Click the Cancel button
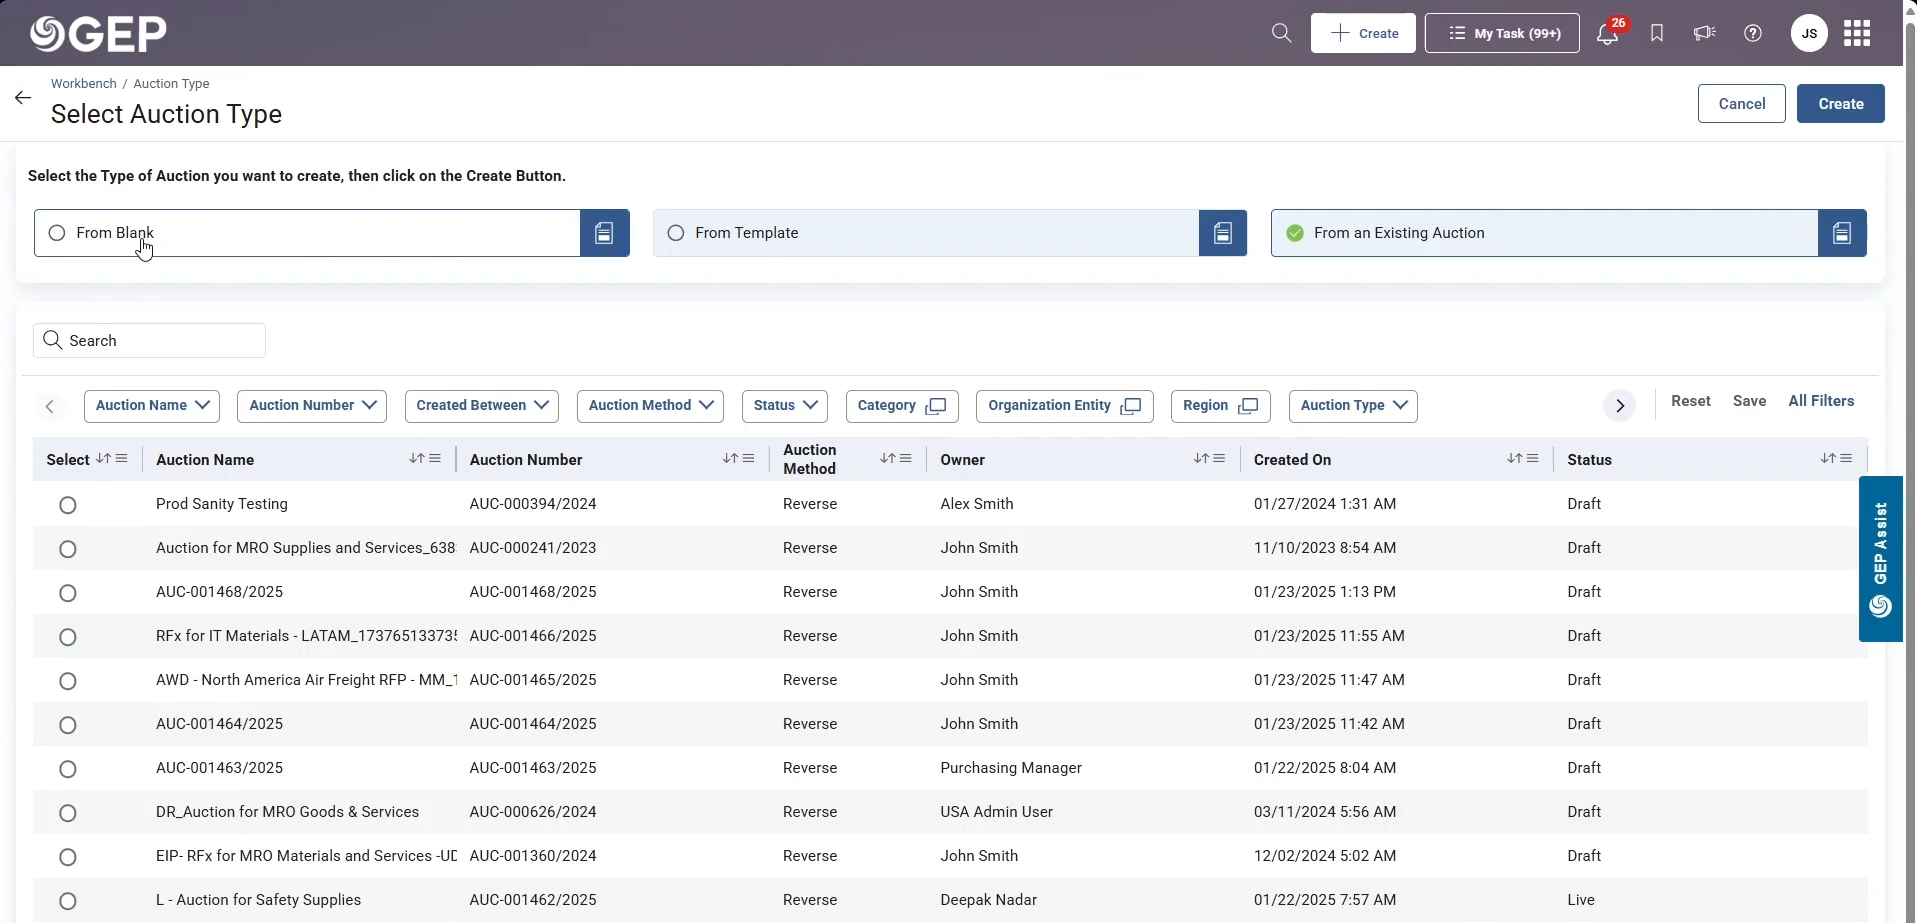1917x923 pixels. (1741, 104)
